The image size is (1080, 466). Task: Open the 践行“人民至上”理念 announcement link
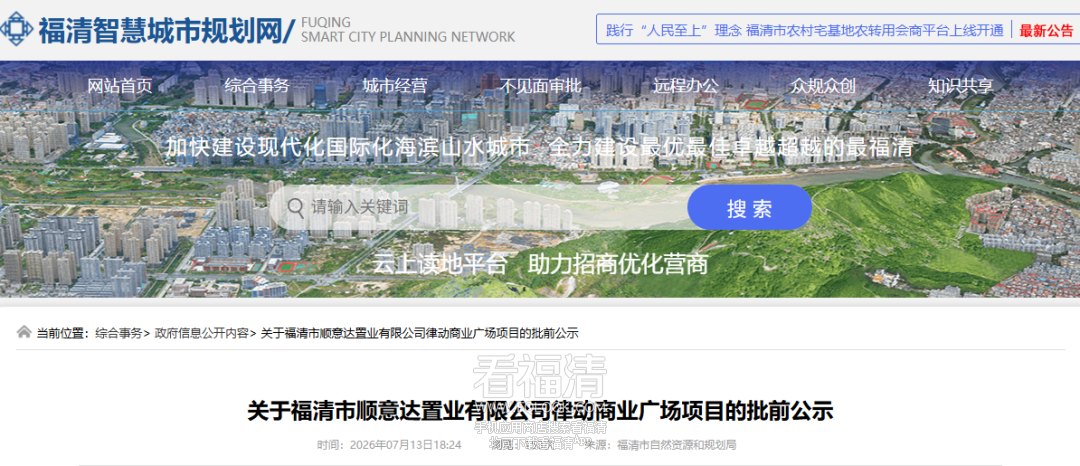pos(804,30)
